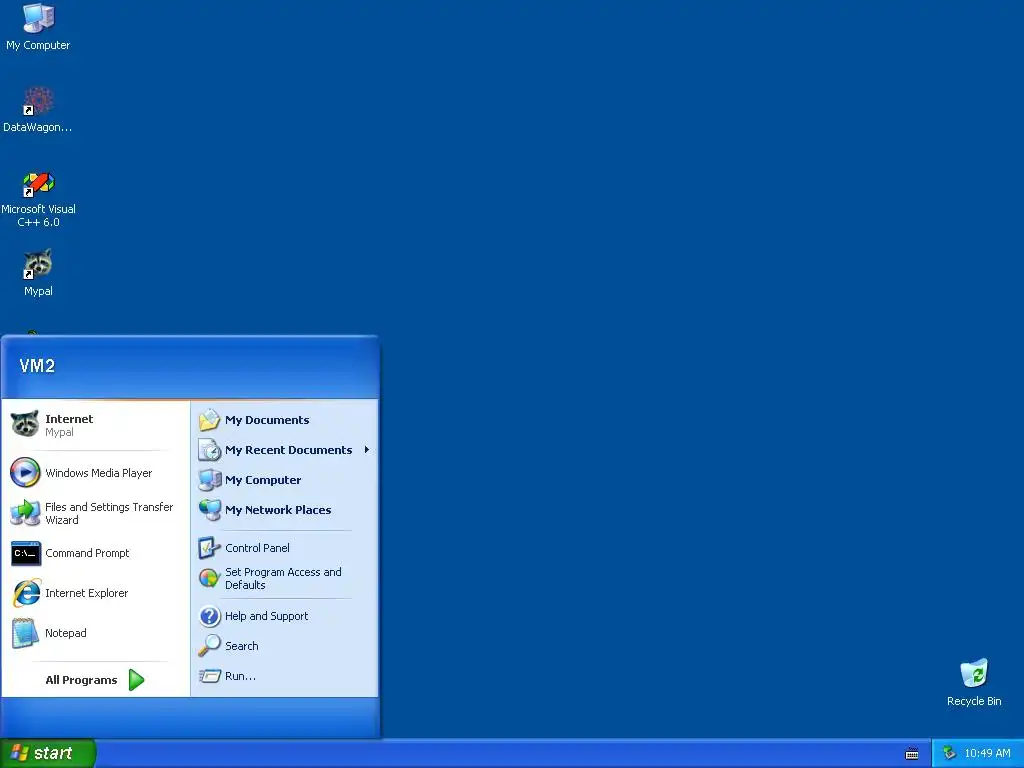Choose Internet Explorer label in menu
Image resolution: width=1024 pixels, height=768 pixels.
(86, 593)
